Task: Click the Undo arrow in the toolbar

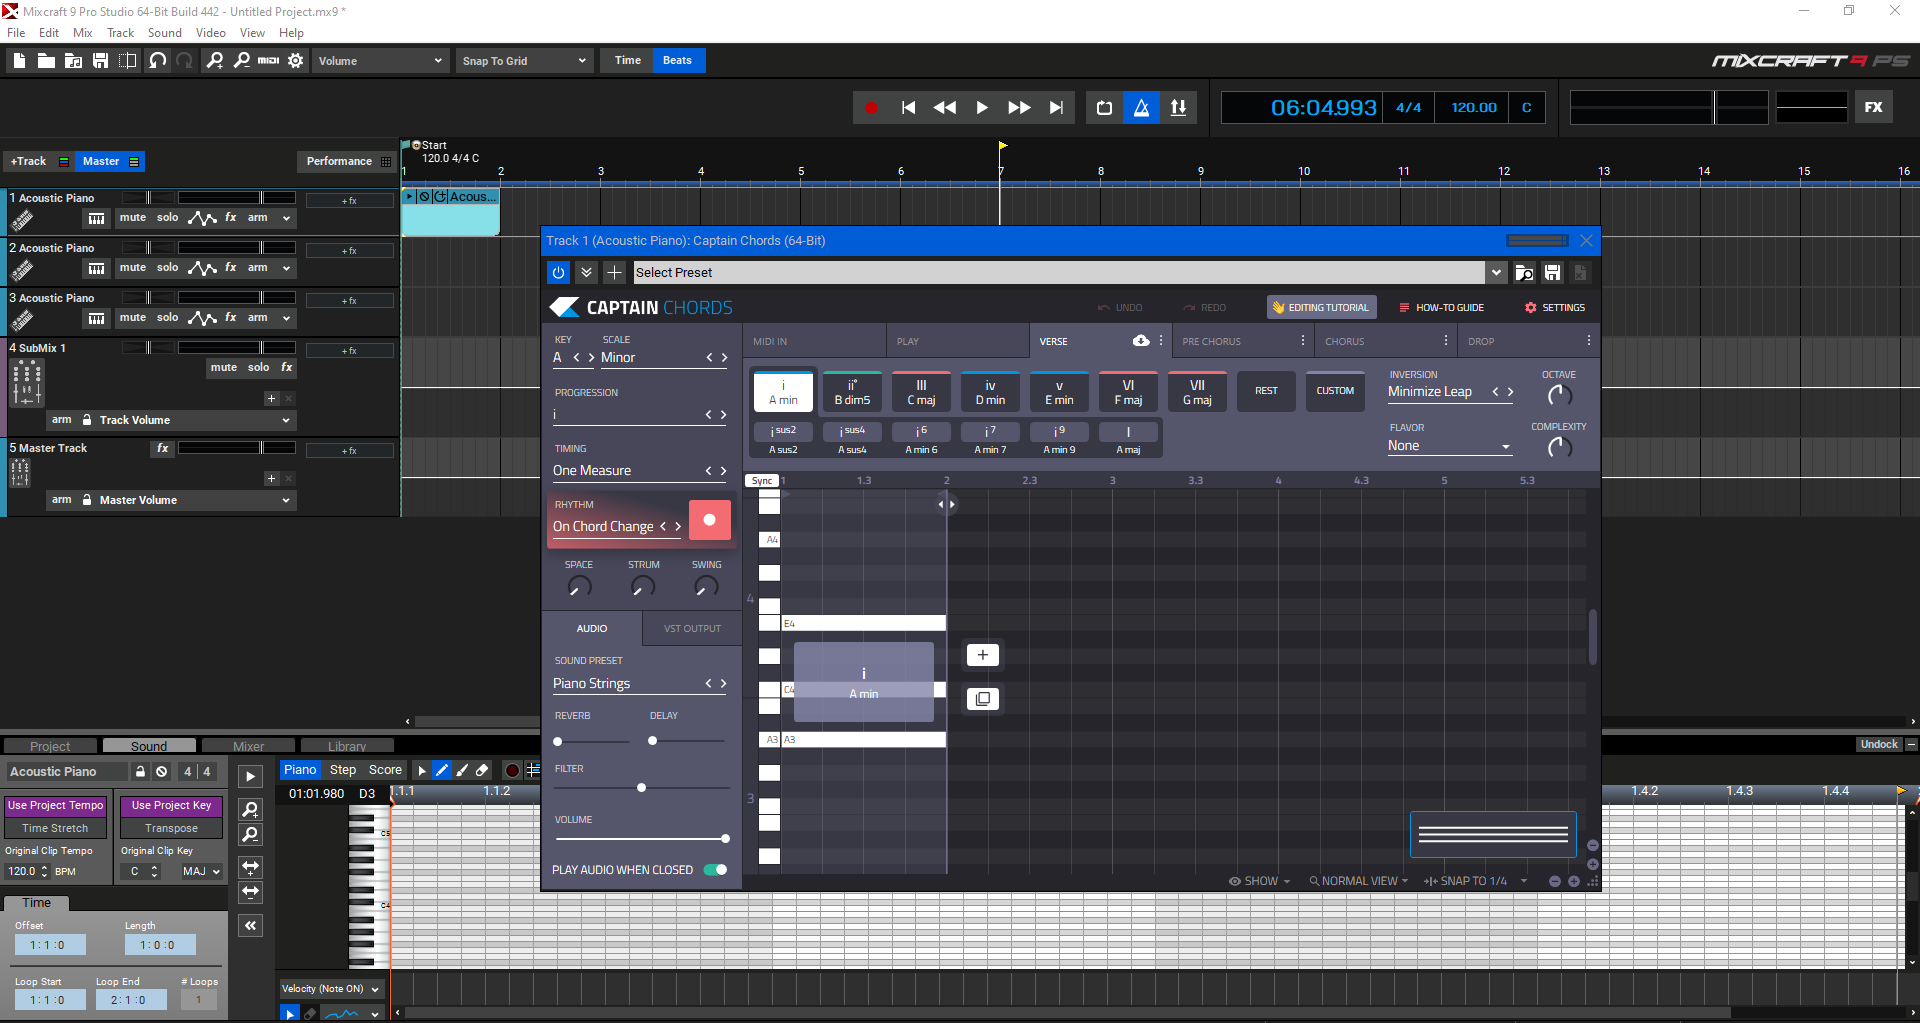Action: click(157, 61)
